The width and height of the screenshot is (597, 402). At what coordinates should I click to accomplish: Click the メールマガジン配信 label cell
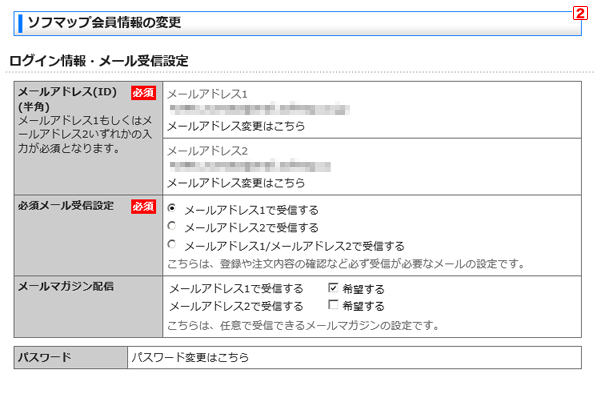coord(88,306)
